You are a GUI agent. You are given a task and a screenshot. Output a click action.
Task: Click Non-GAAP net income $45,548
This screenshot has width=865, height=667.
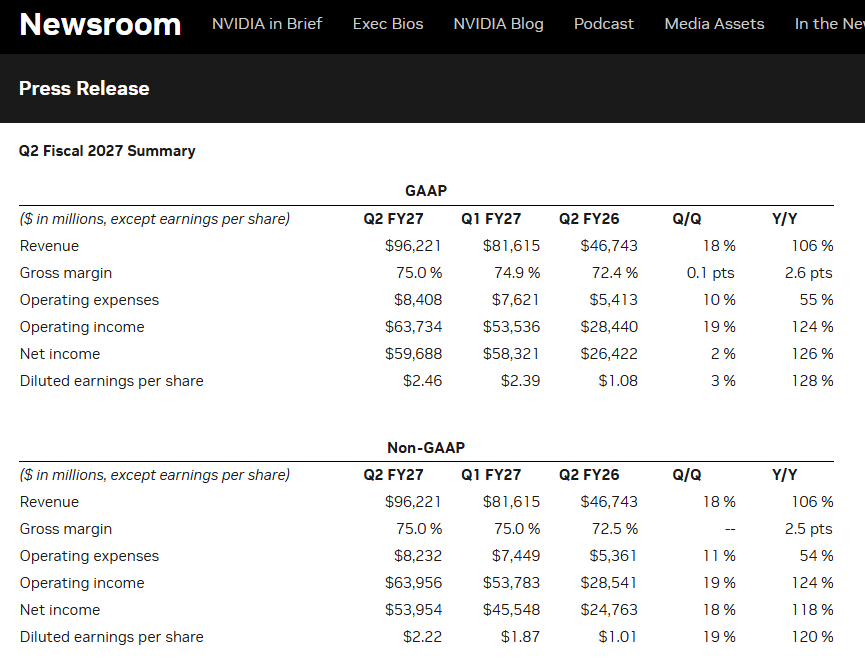511,610
